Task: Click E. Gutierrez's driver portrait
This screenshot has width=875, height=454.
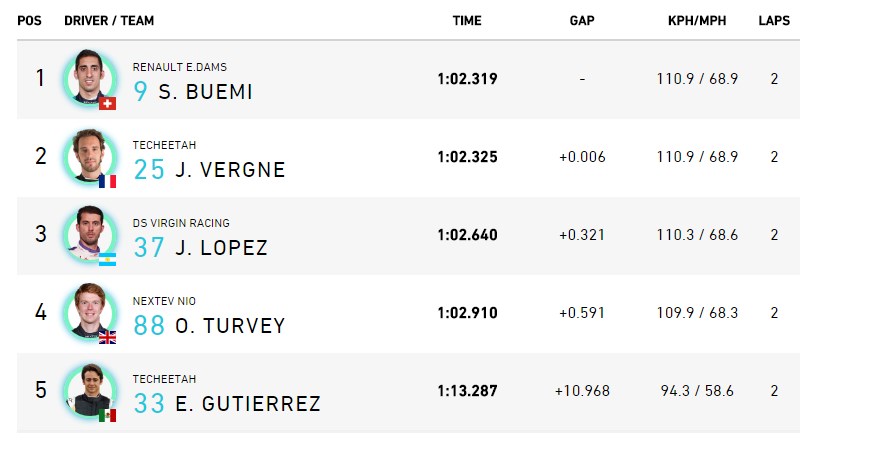Action: click(x=89, y=390)
